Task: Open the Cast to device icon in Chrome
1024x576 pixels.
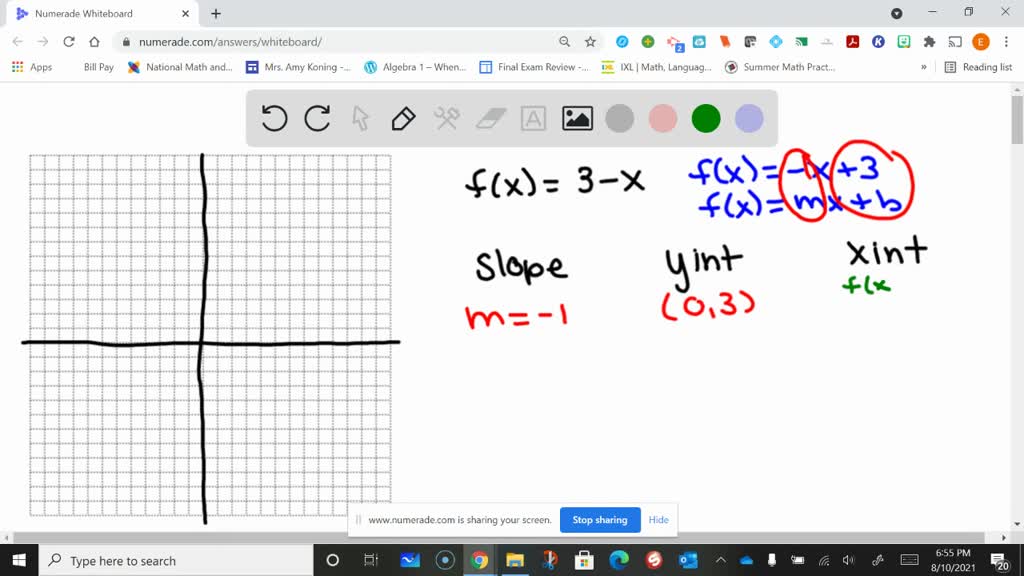Action: tap(954, 43)
